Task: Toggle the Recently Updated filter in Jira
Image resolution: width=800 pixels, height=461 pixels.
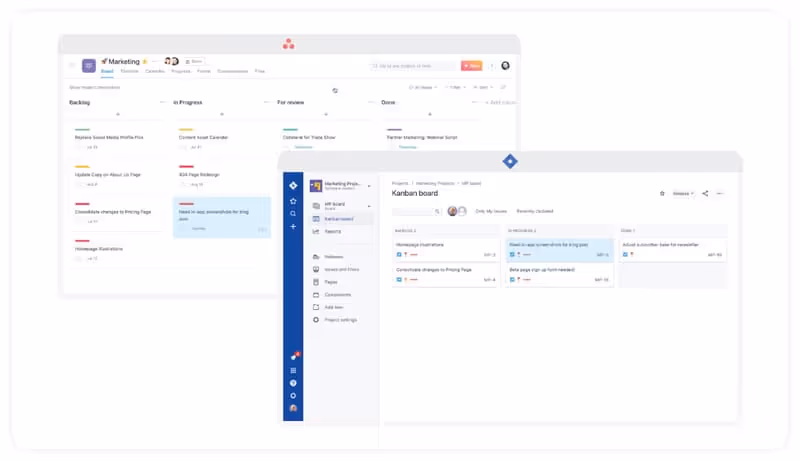Action: [x=535, y=211]
